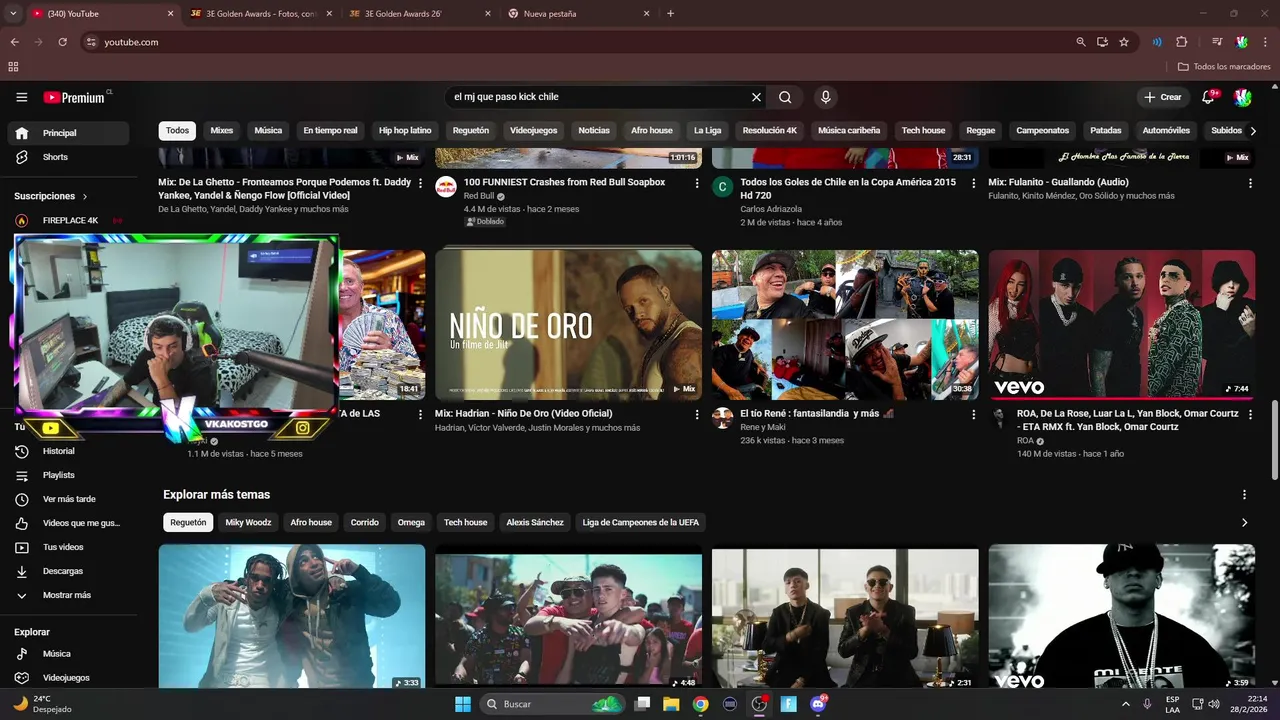Select Alexis Sánchez topic chip
This screenshot has width=1280, height=720.
click(x=535, y=522)
